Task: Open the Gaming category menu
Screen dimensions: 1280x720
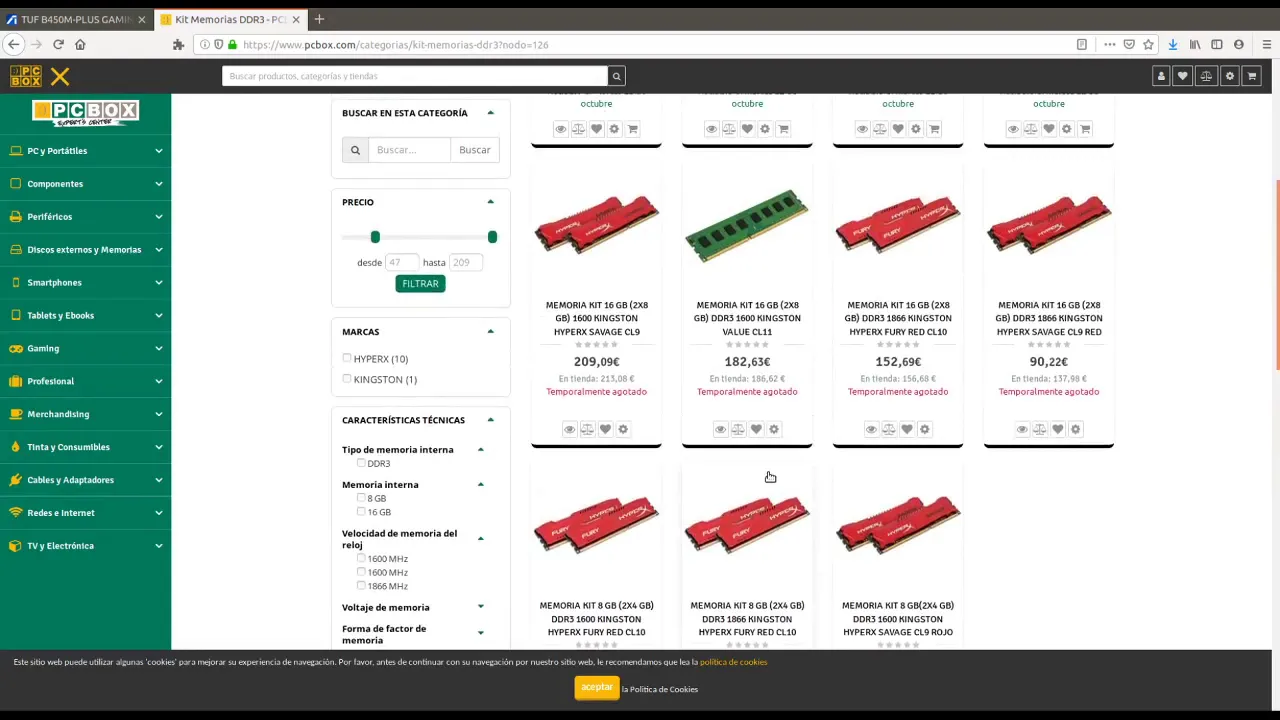Action: (86, 348)
